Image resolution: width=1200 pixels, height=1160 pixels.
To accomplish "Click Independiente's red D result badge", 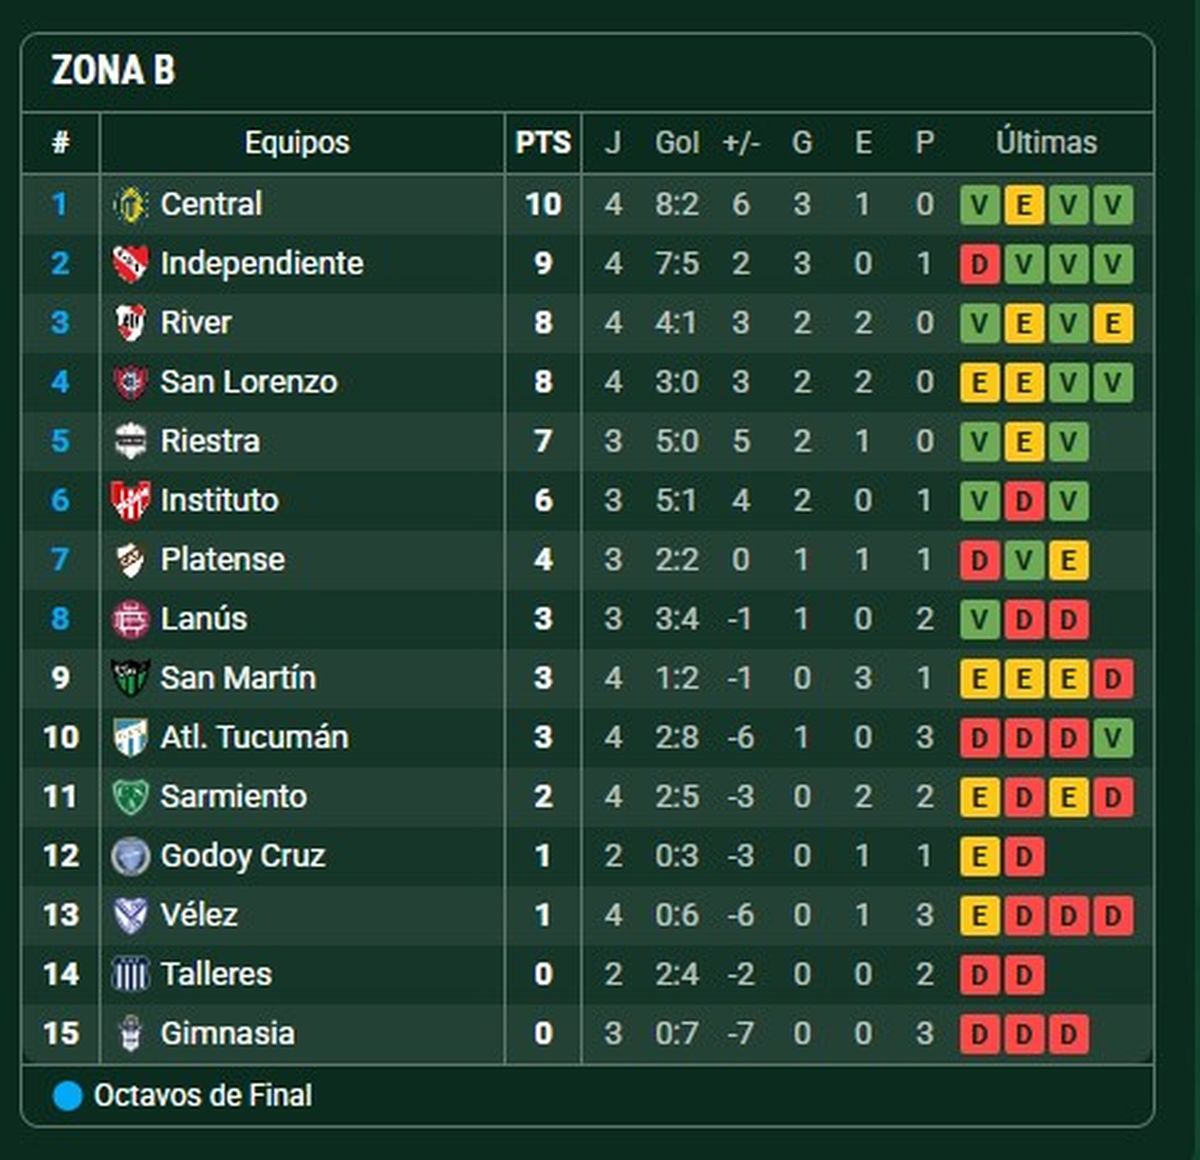I will pyautogui.click(x=980, y=265).
